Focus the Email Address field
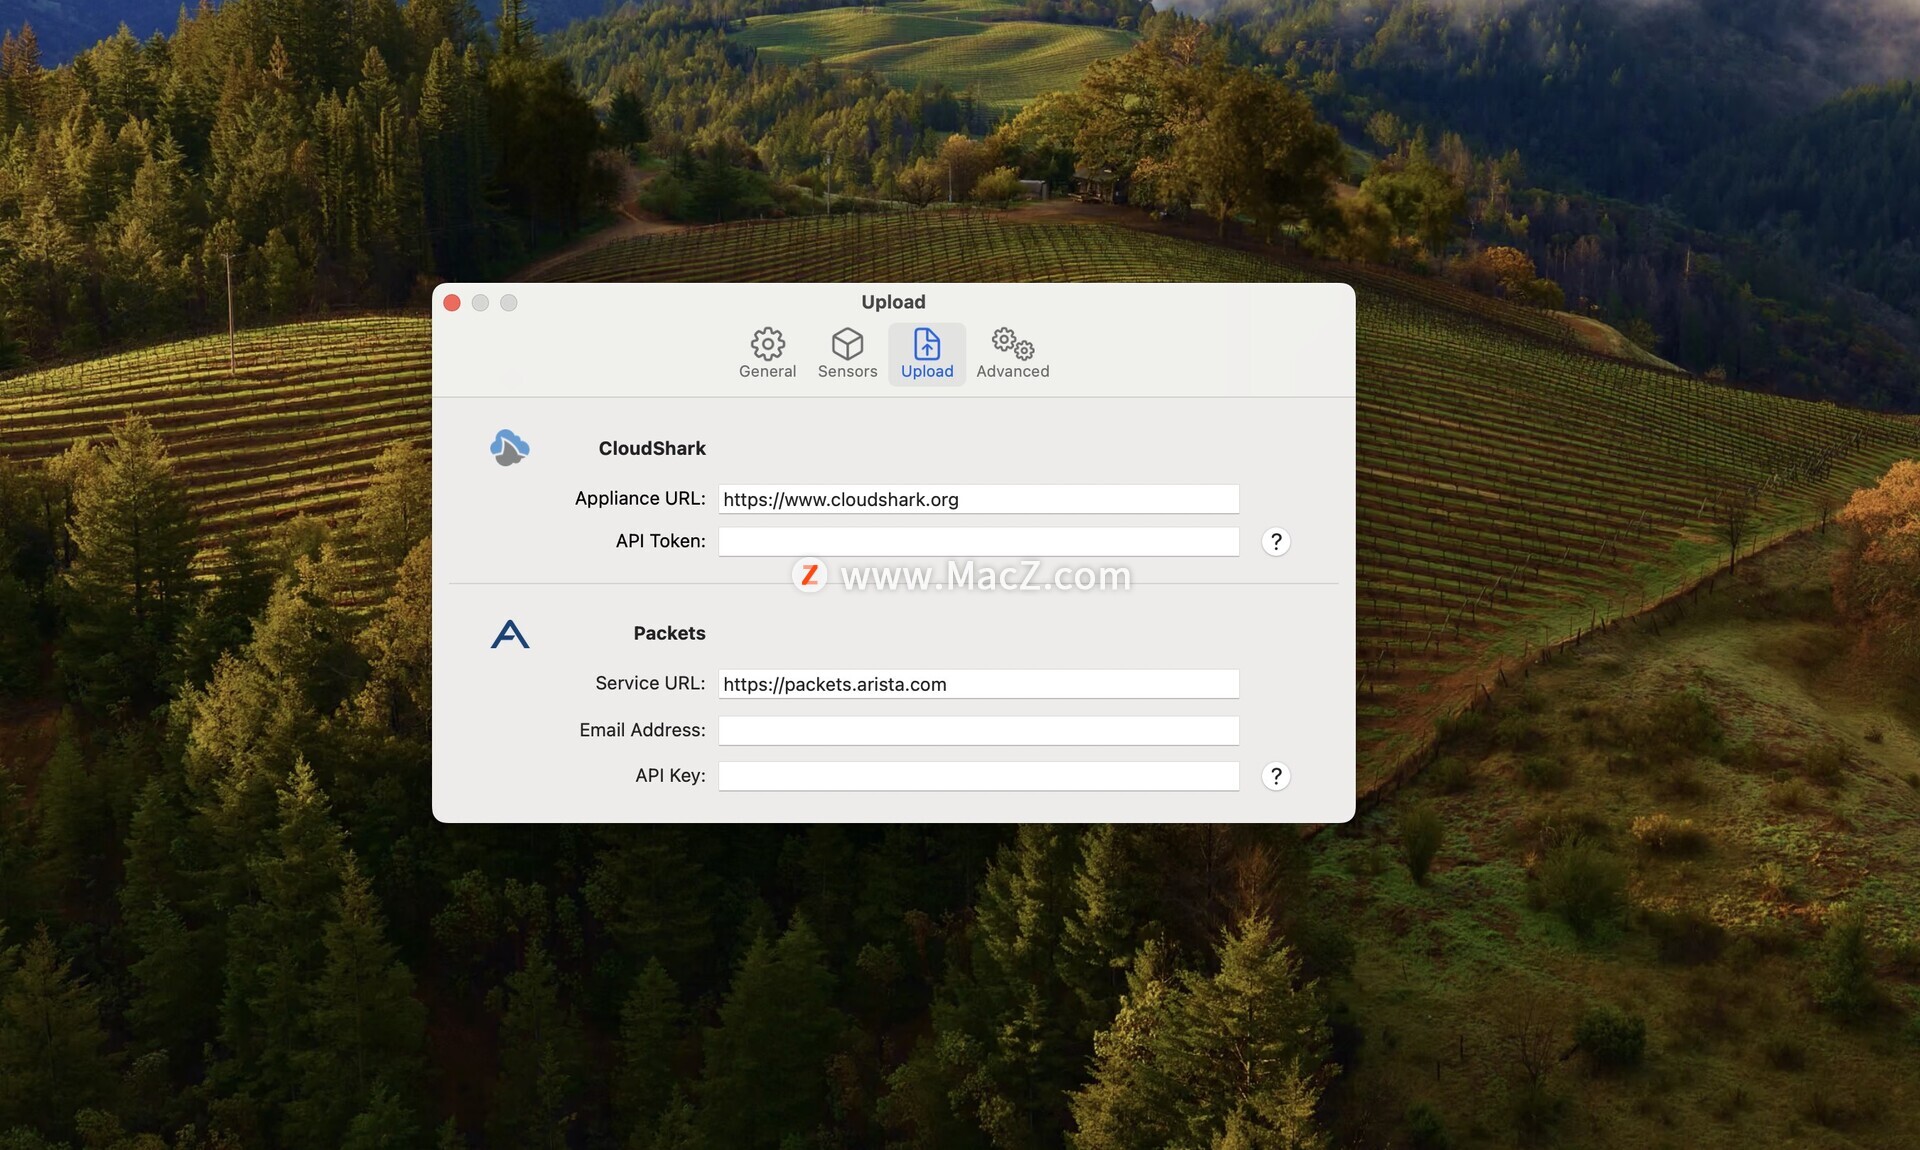1920x1150 pixels. (978, 730)
